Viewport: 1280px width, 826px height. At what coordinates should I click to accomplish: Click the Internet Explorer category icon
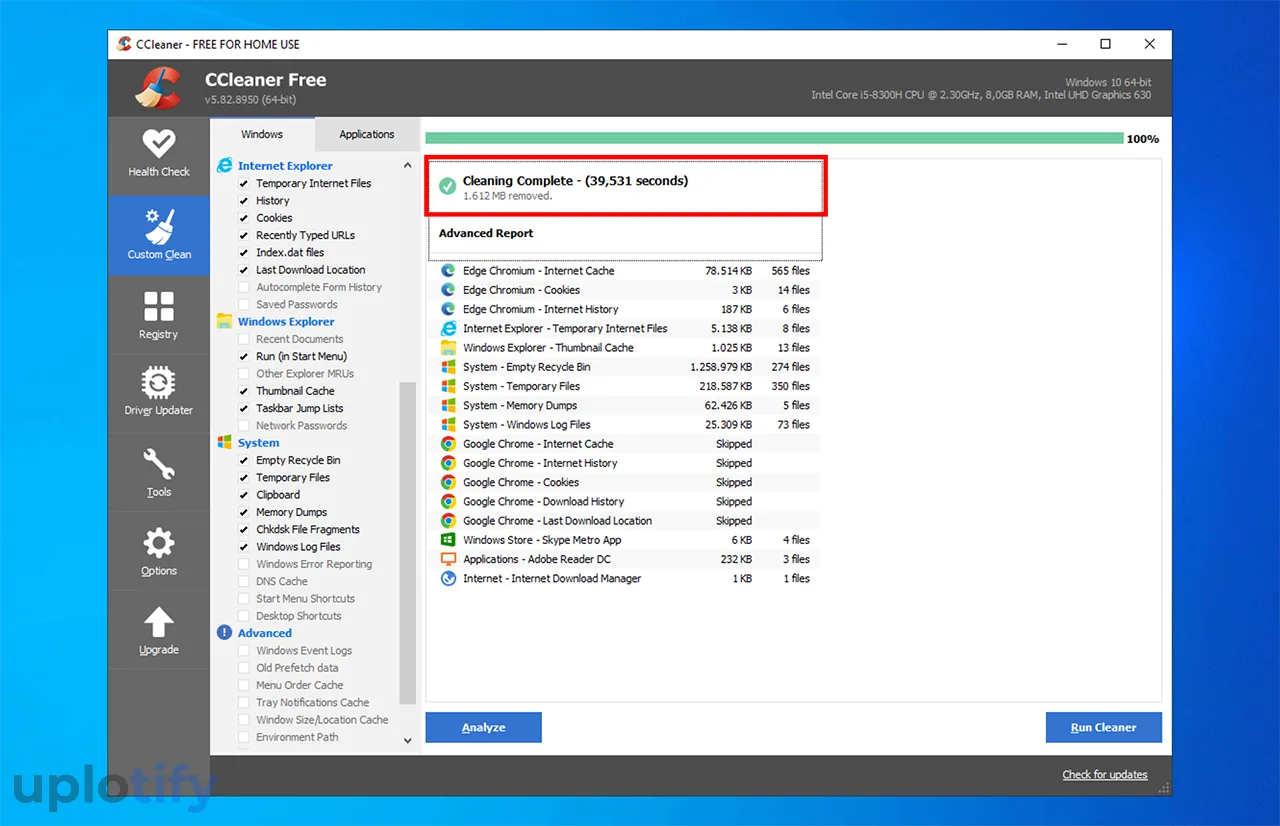pyautogui.click(x=225, y=166)
